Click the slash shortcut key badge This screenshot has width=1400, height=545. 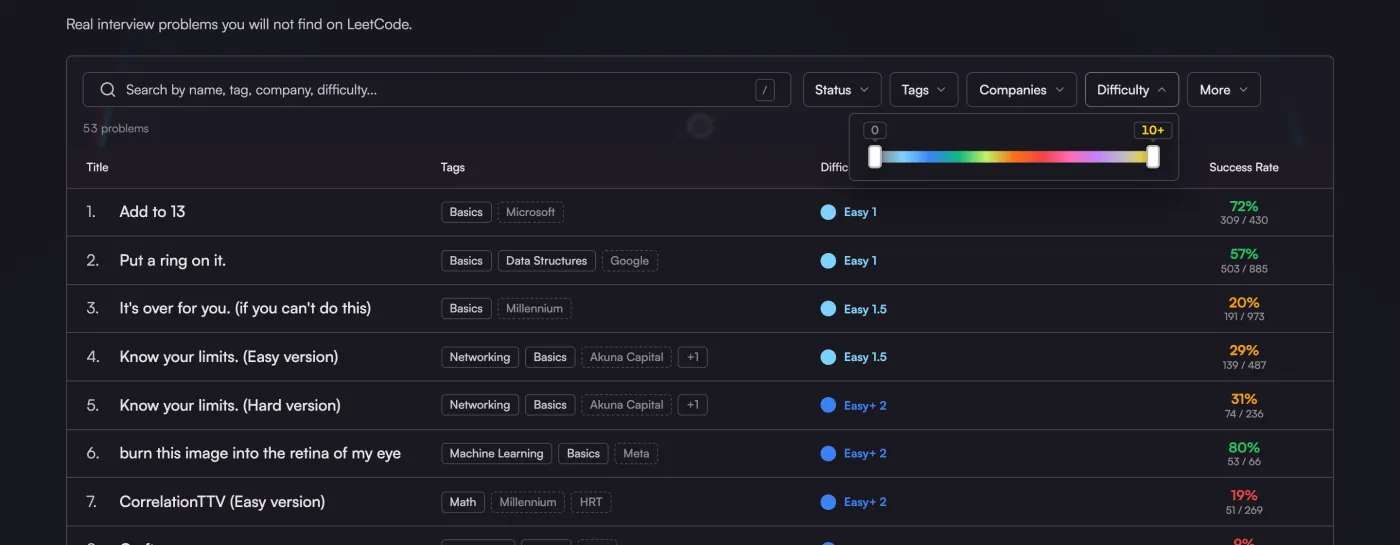tap(765, 90)
